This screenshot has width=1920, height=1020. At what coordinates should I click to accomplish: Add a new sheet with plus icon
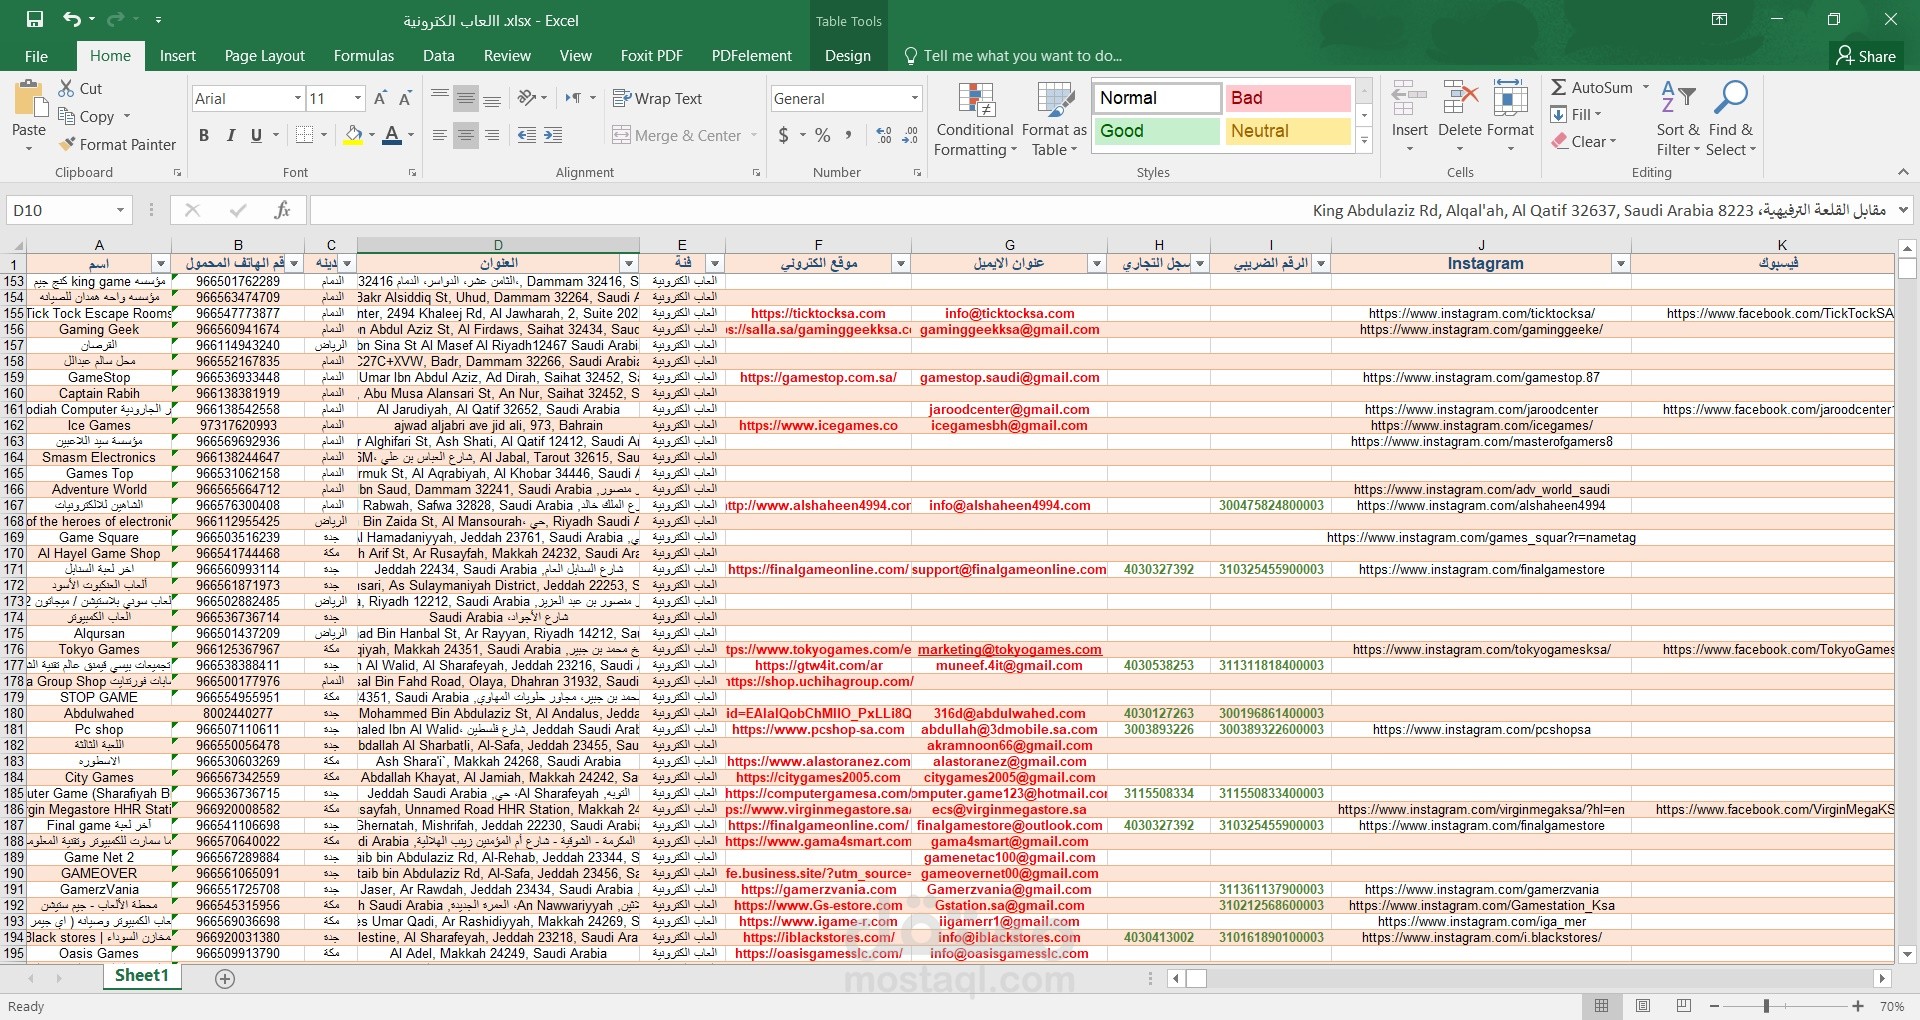pos(225,979)
